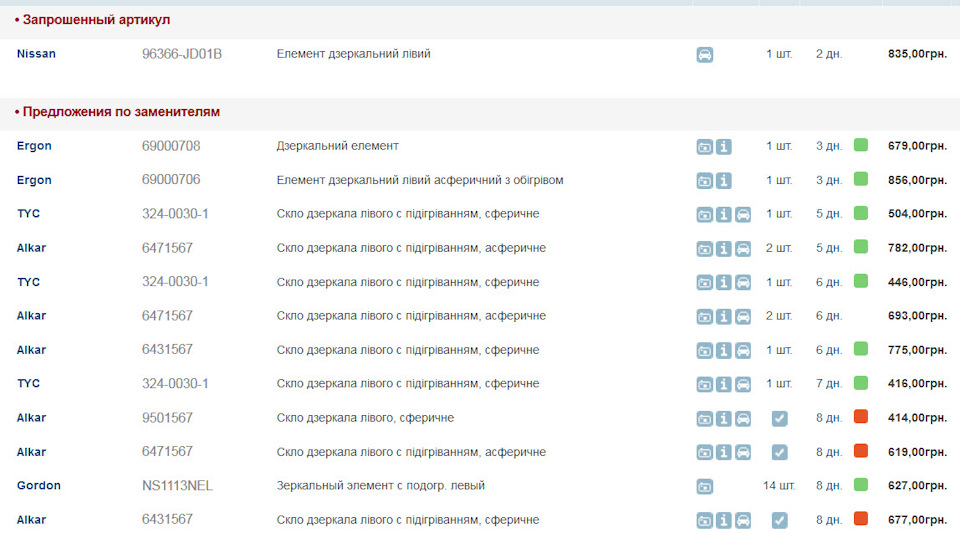The image size is (960, 533).
Task: View photo icon in TYC 446,00 row
Action: (705, 283)
